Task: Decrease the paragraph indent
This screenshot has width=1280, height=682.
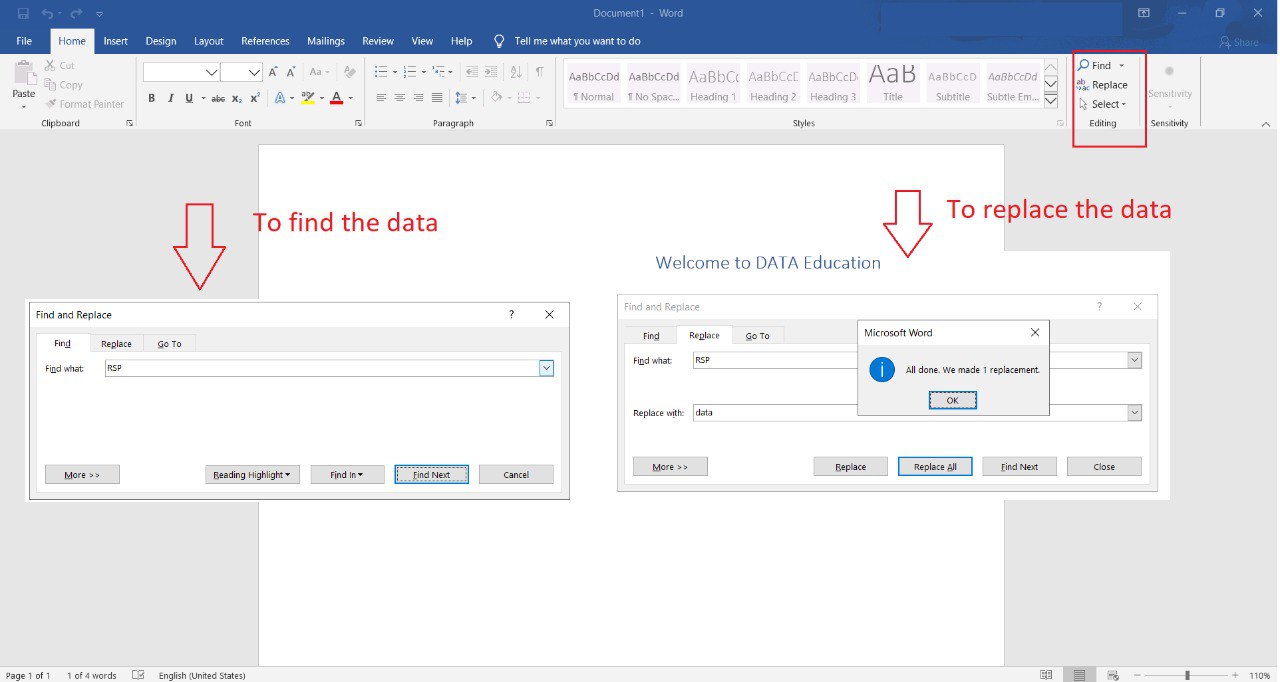Action: [x=470, y=72]
